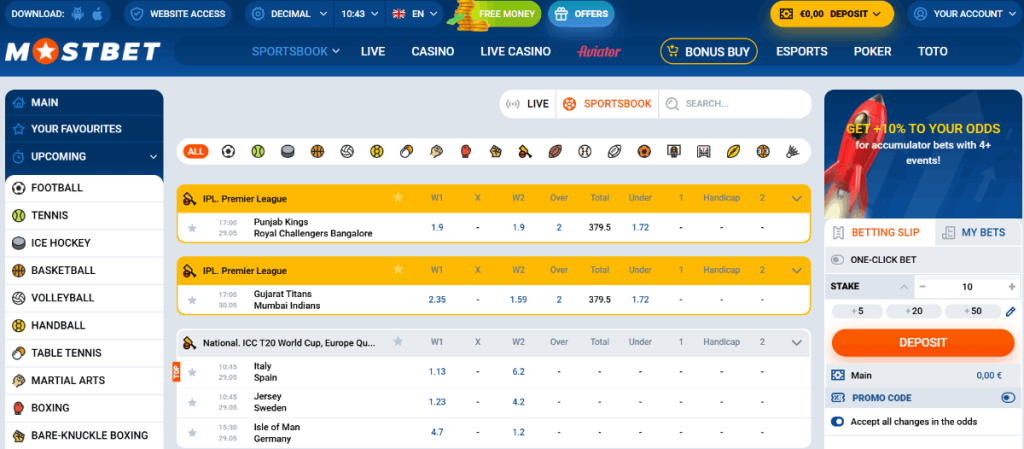Select the American football filter icon
This screenshot has width=1024, height=449.
point(554,151)
